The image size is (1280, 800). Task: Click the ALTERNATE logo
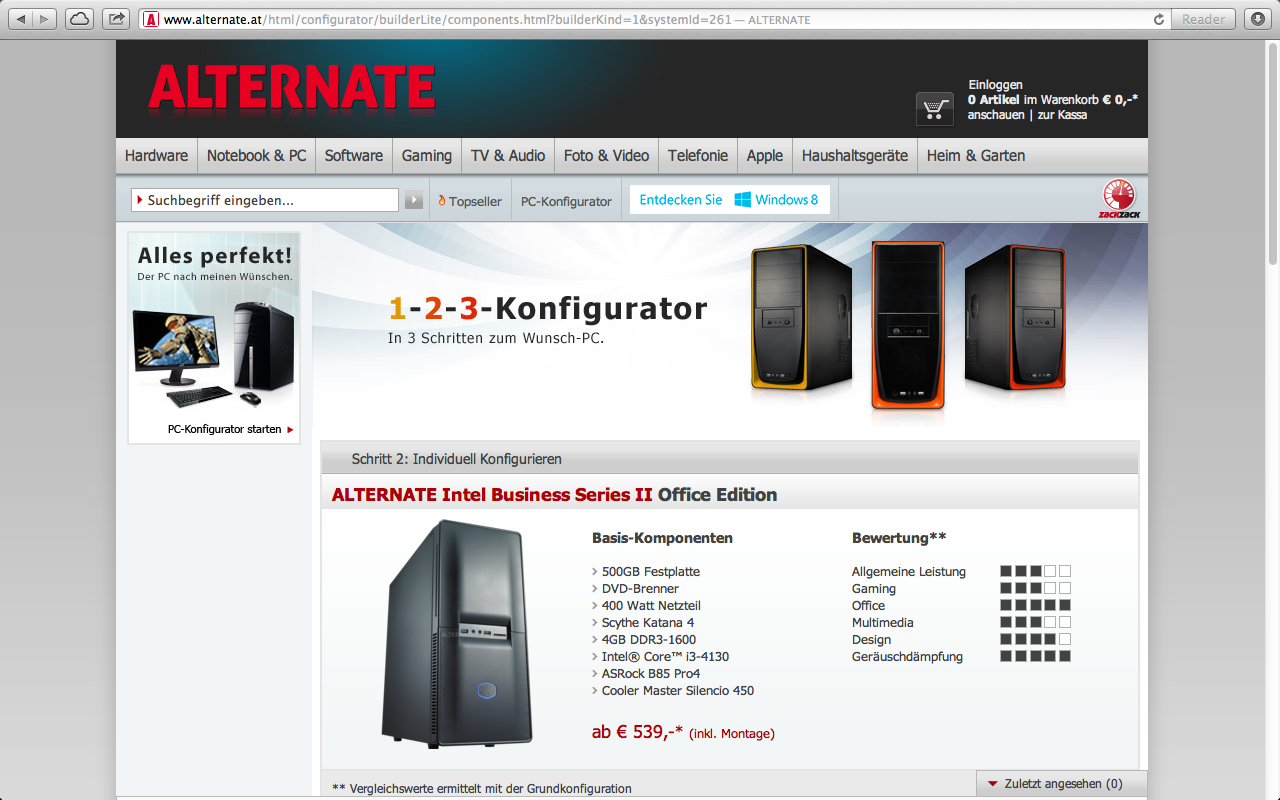click(292, 87)
